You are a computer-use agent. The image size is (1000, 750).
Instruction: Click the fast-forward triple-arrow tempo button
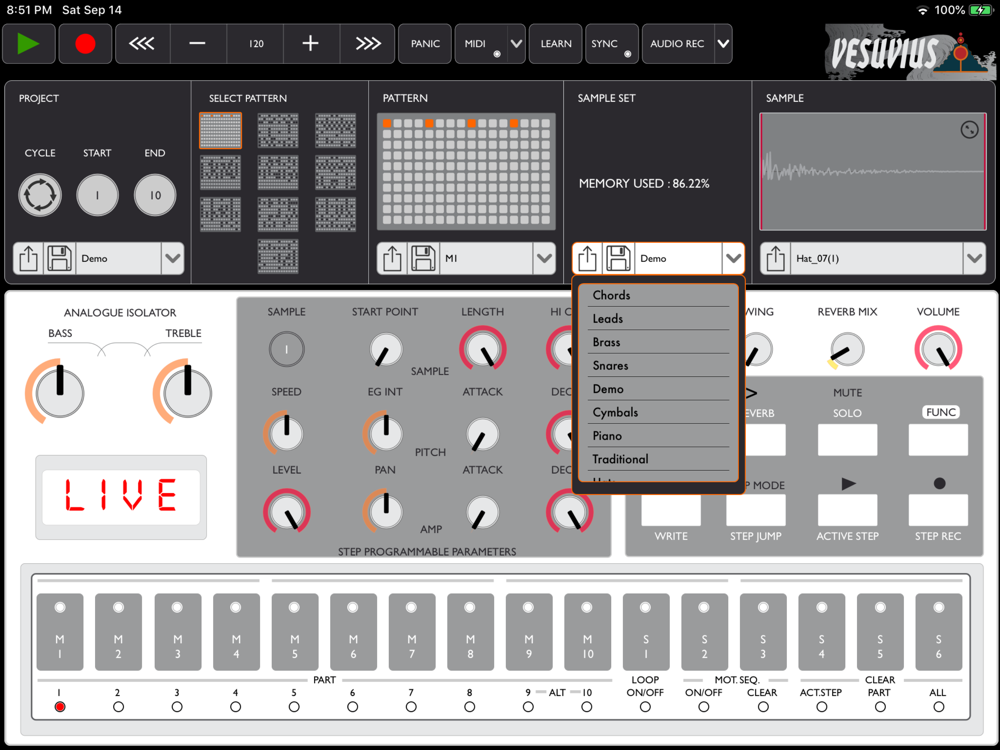click(x=367, y=44)
